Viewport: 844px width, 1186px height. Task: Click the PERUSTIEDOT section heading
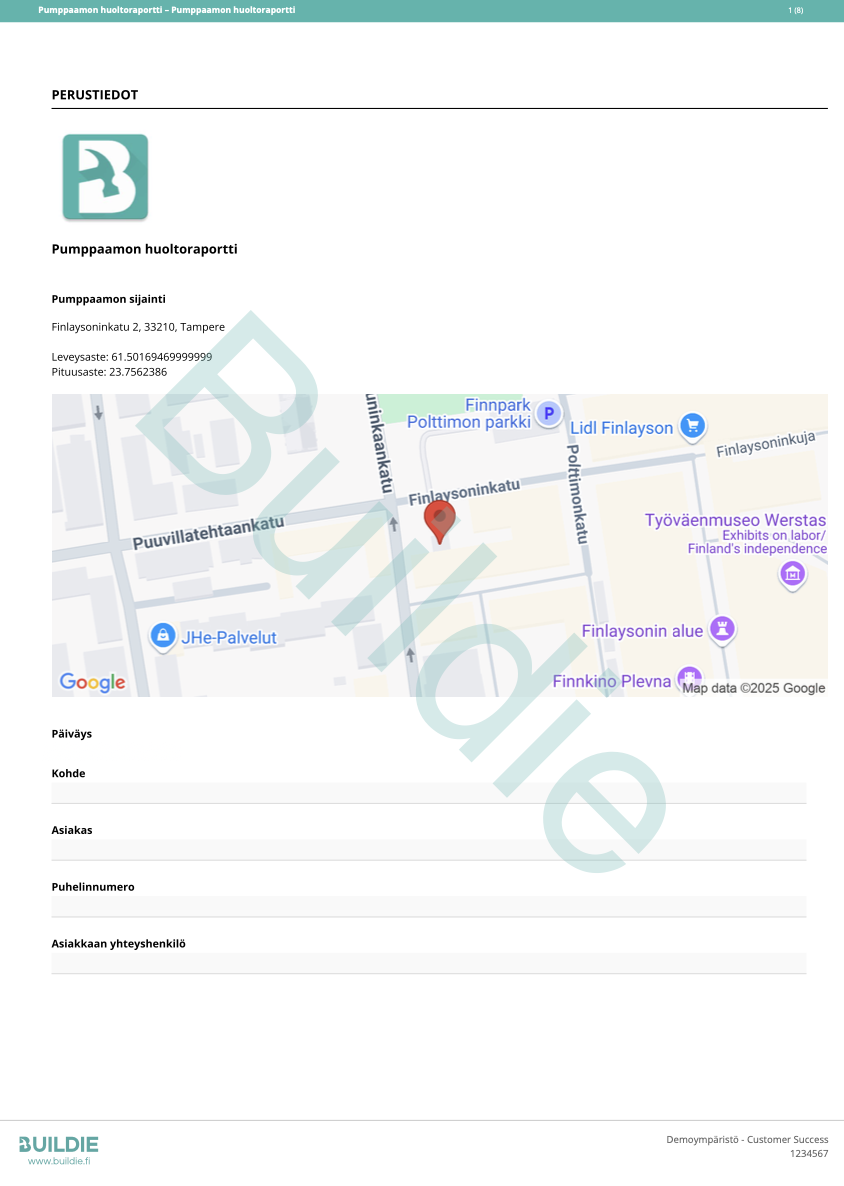point(95,95)
